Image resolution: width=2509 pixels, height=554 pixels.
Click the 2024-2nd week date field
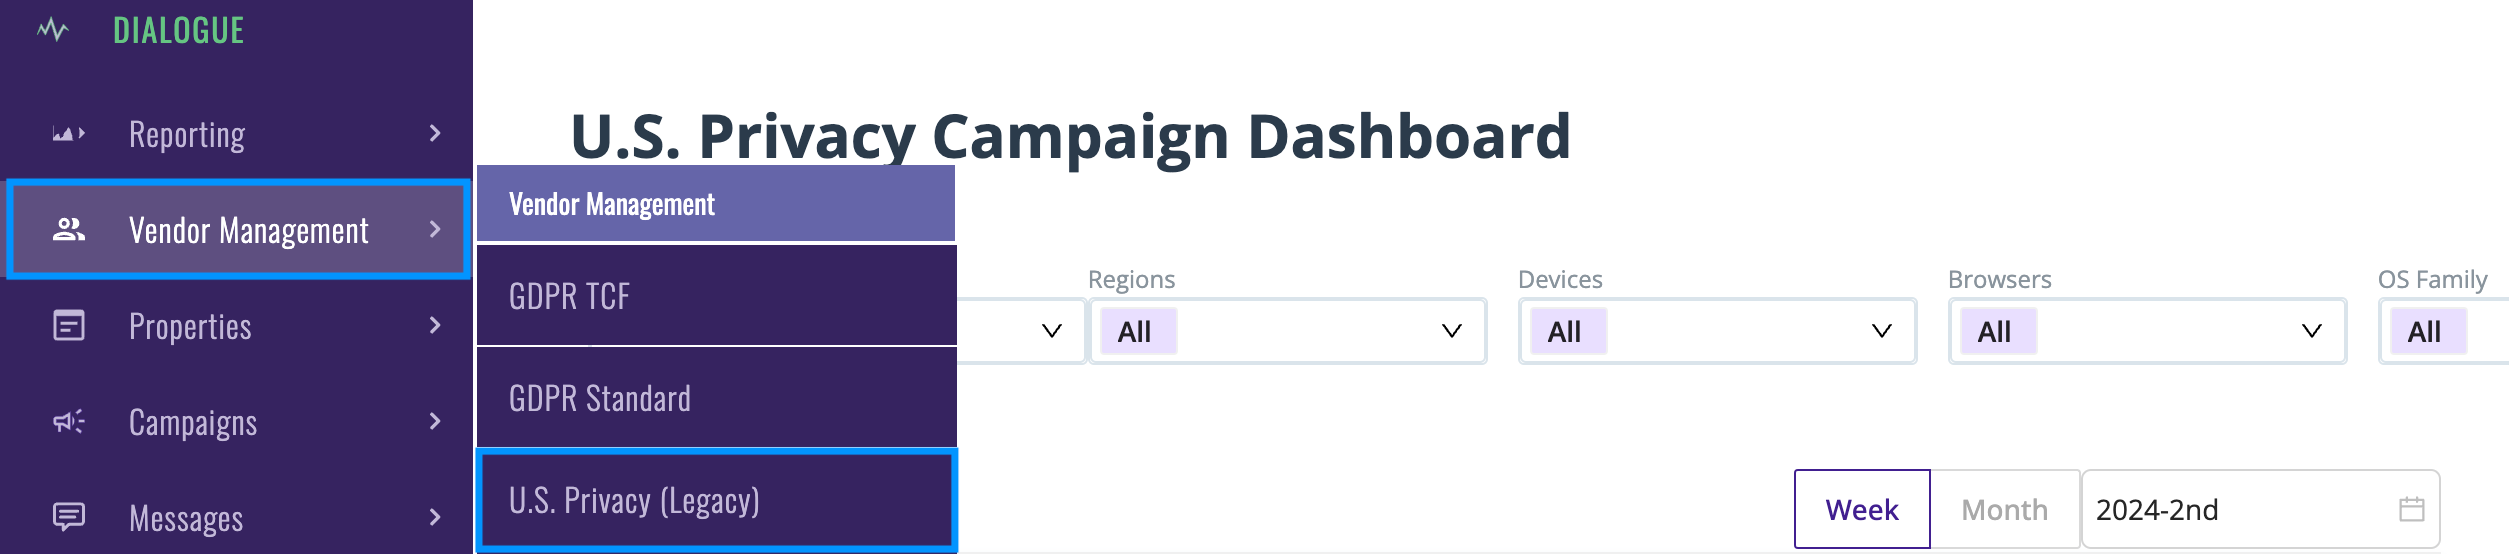2261,510
